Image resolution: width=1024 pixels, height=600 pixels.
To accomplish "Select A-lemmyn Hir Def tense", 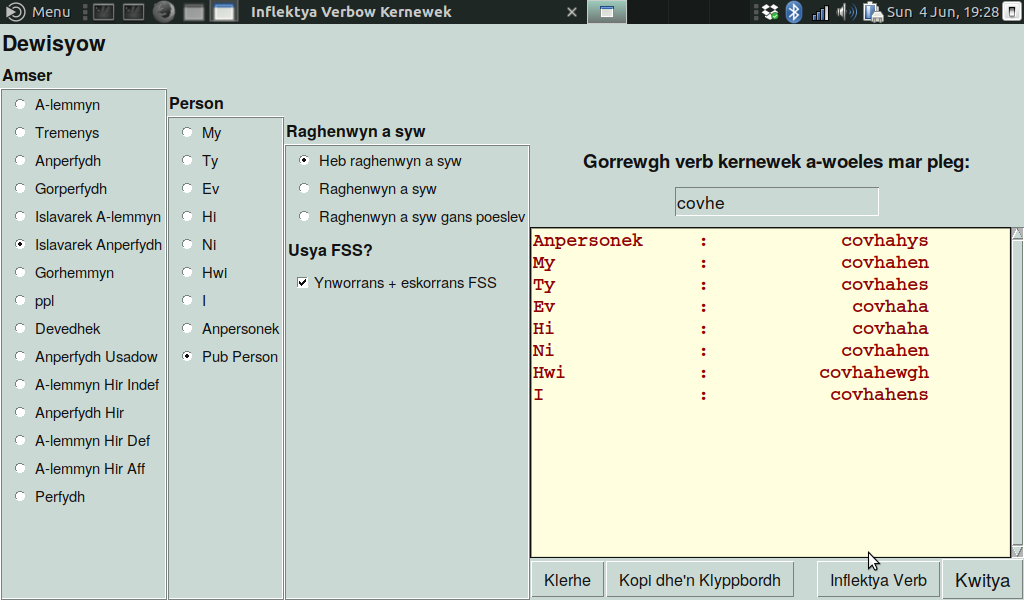I will (20, 441).
